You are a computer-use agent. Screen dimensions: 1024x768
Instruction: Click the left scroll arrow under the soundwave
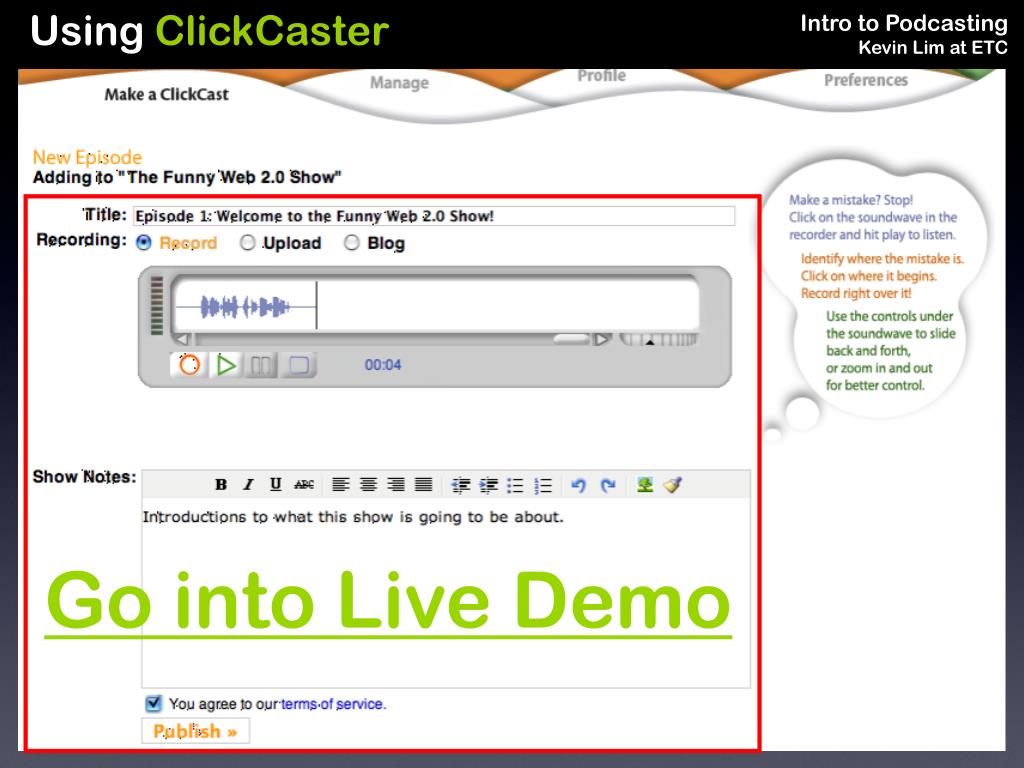coord(183,339)
